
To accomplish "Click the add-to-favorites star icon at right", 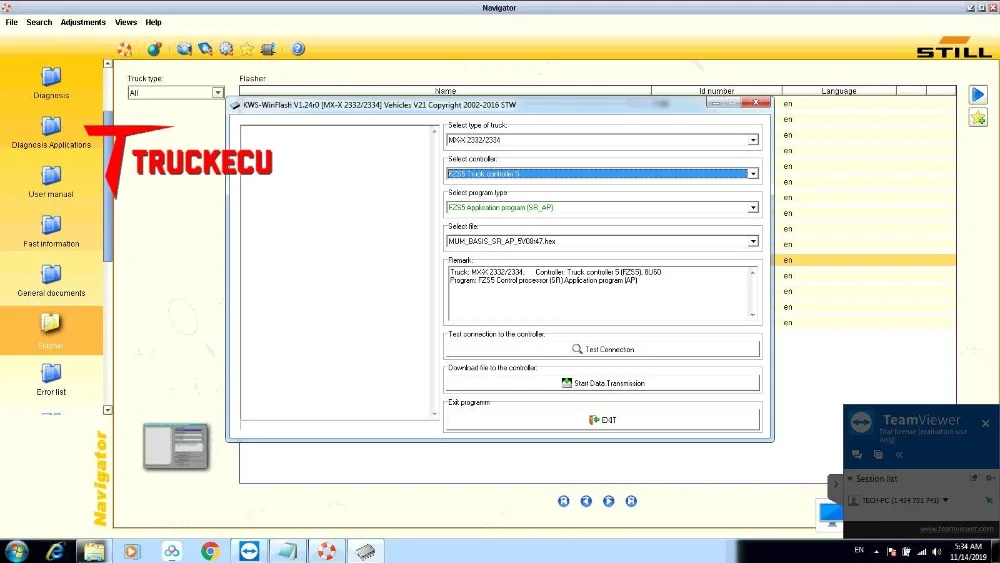I will point(978,117).
